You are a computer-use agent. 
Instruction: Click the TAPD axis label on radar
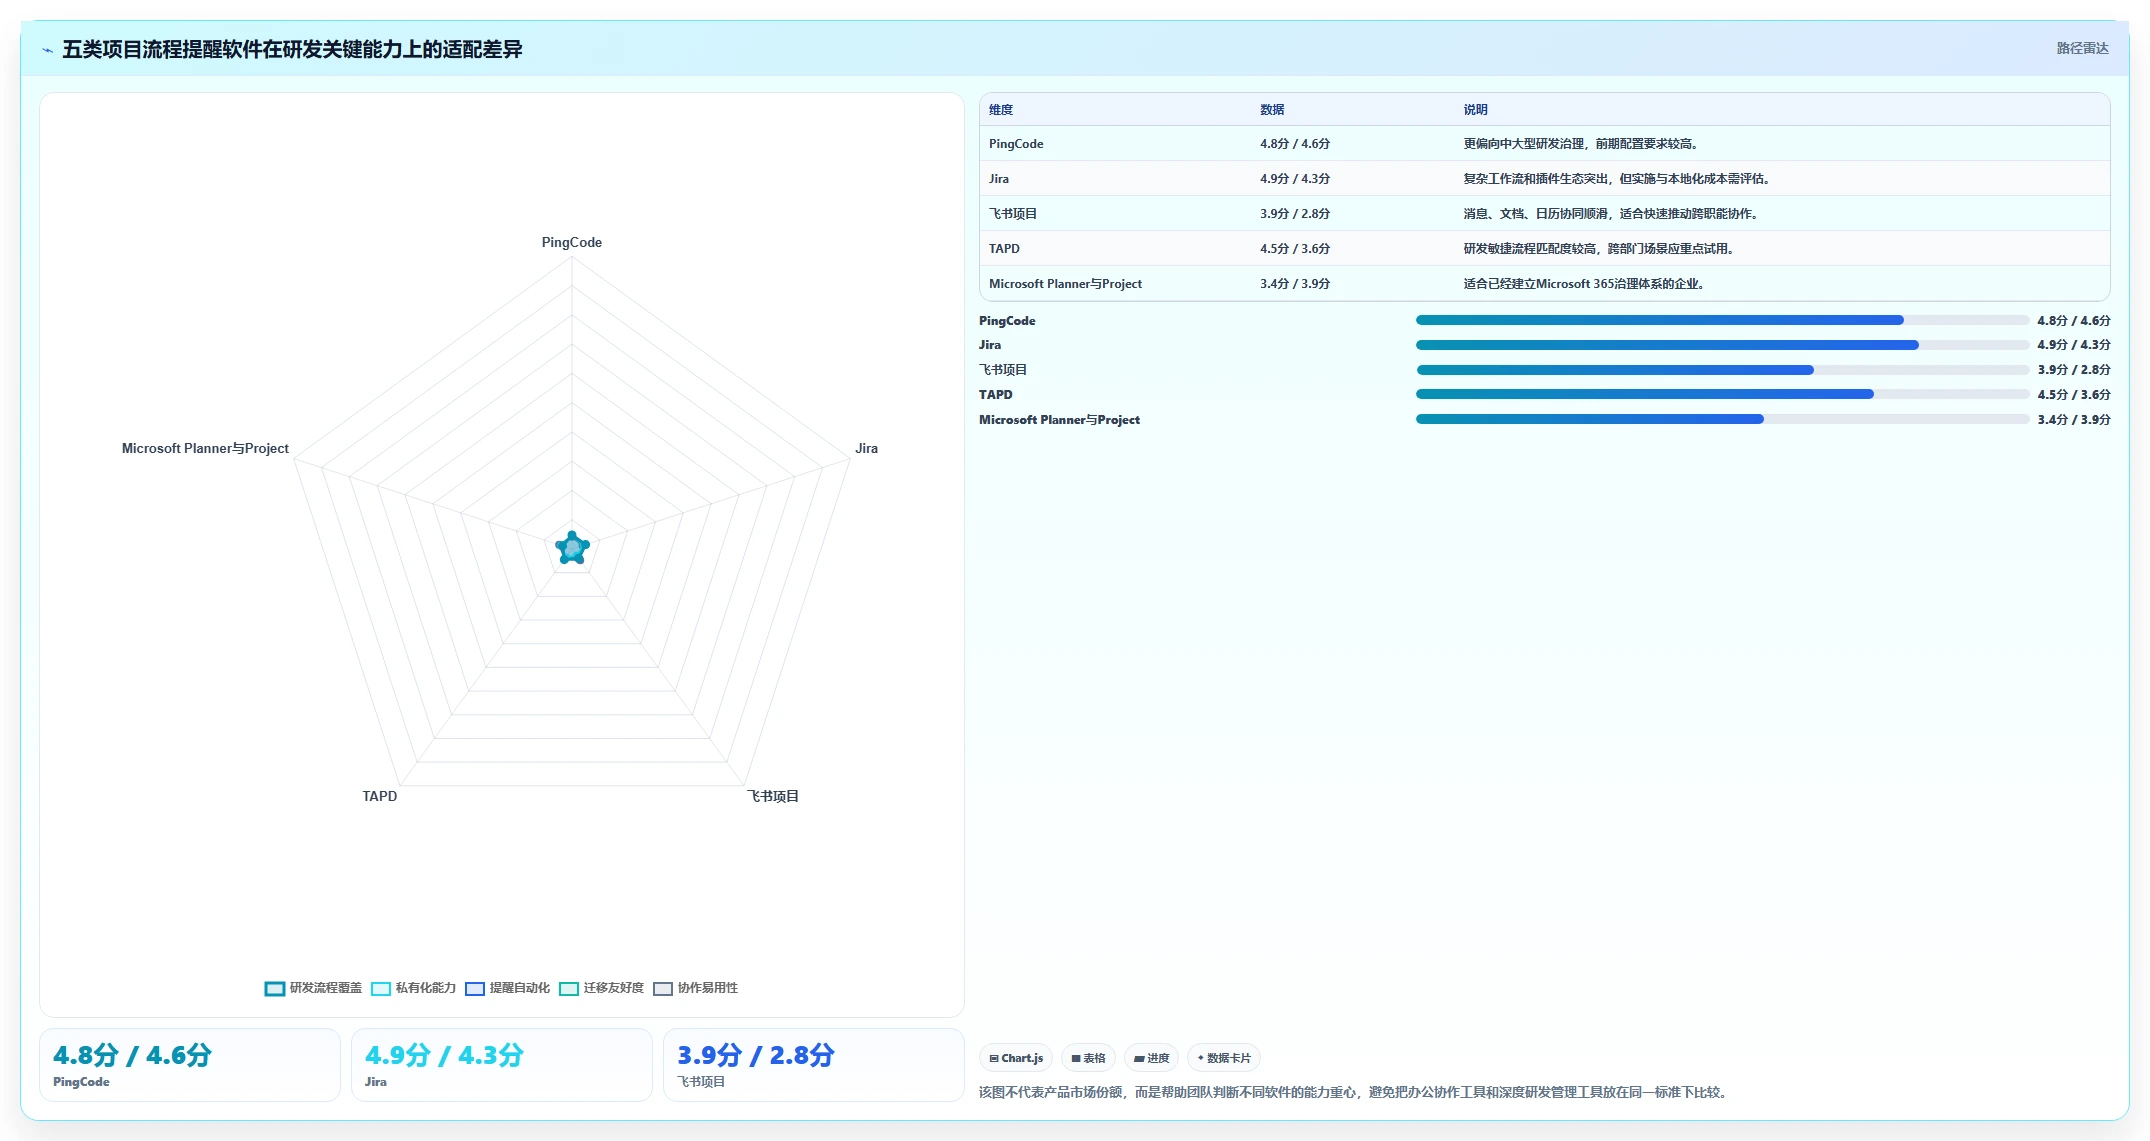click(x=380, y=796)
